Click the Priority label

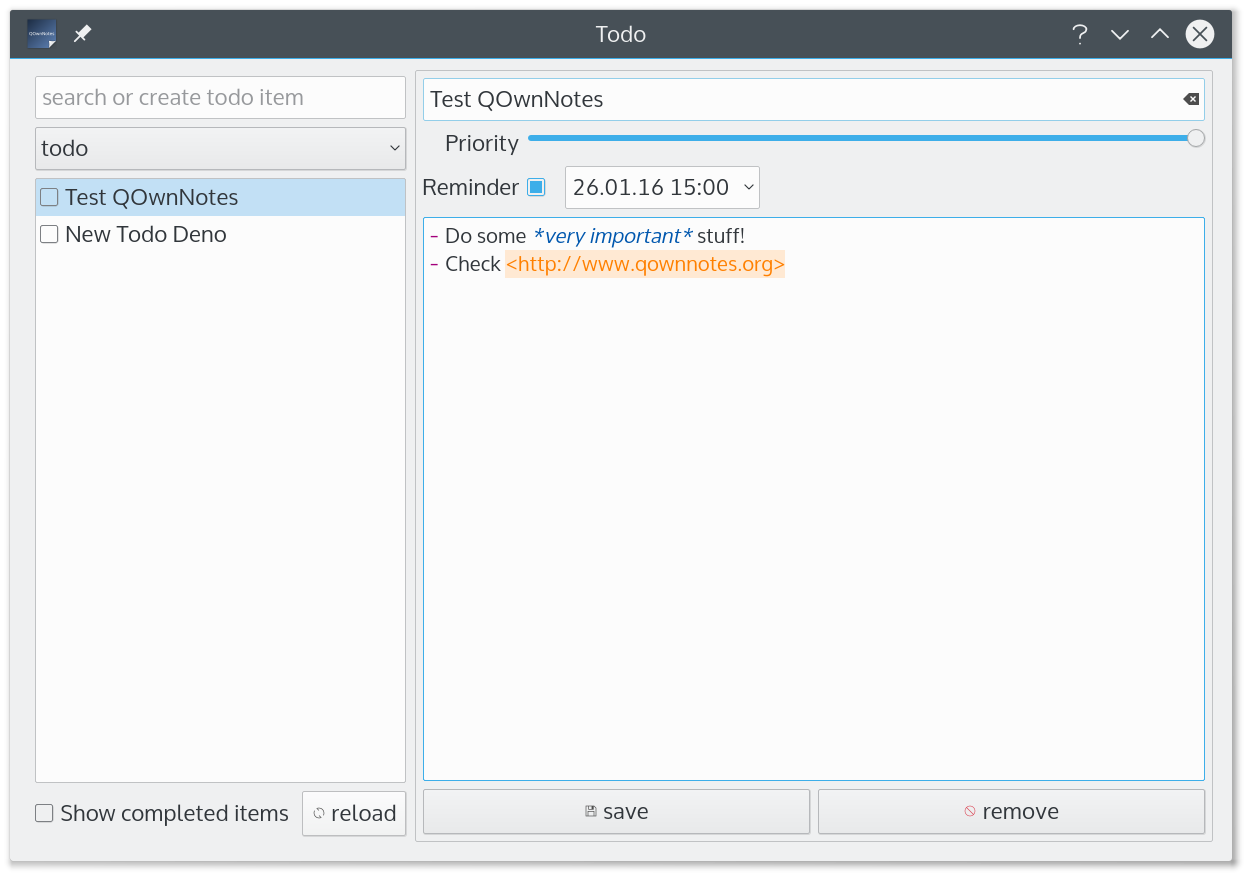coord(482,143)
